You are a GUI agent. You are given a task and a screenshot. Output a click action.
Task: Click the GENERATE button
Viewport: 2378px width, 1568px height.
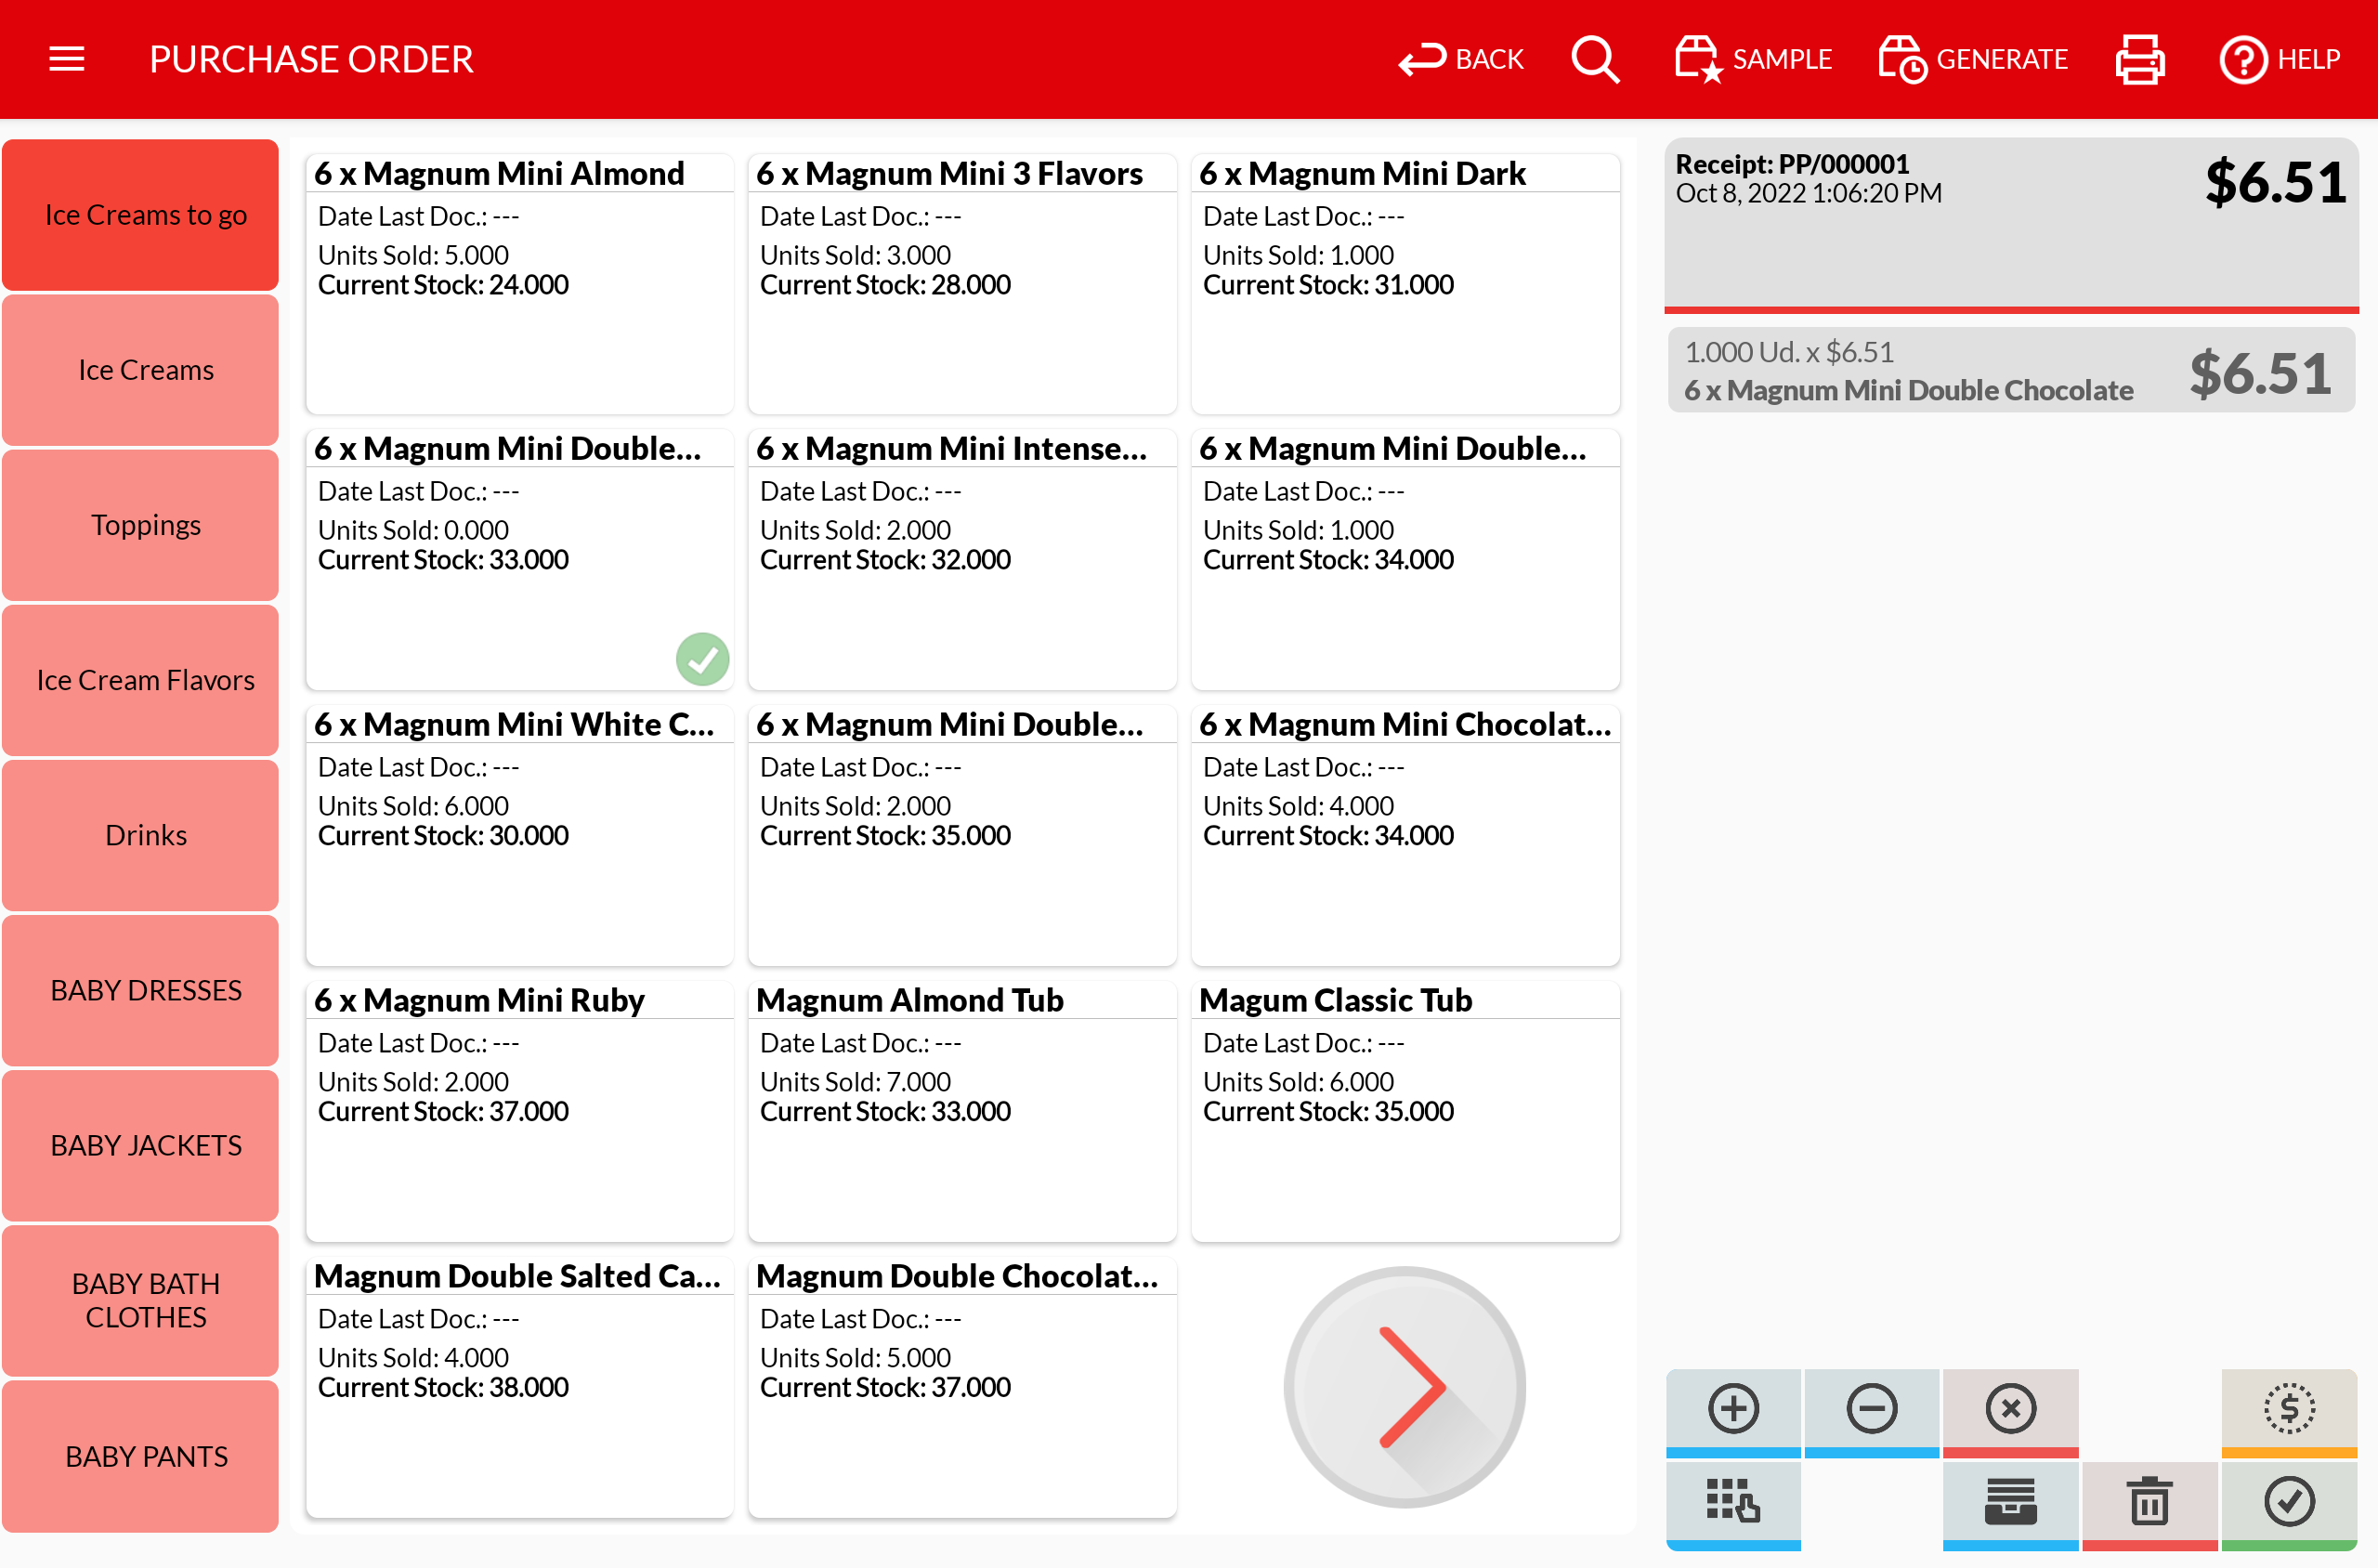1972,59
